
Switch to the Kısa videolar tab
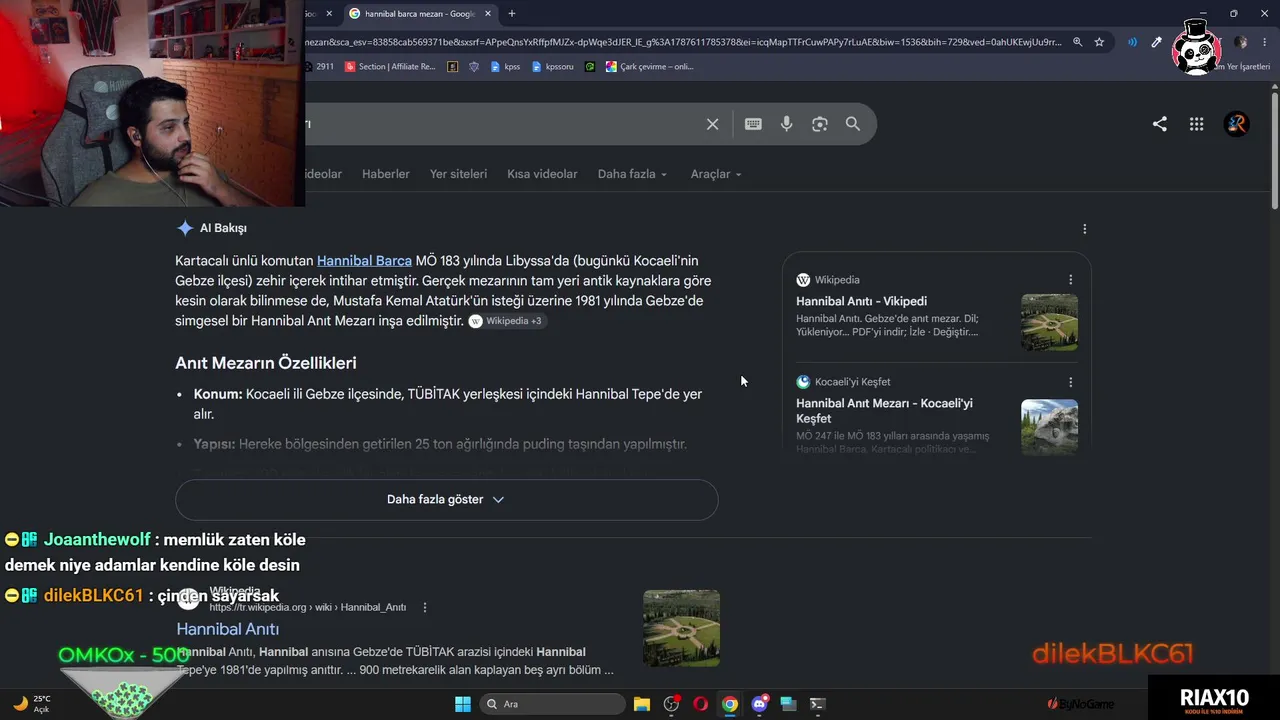click(x=542, y=174)
